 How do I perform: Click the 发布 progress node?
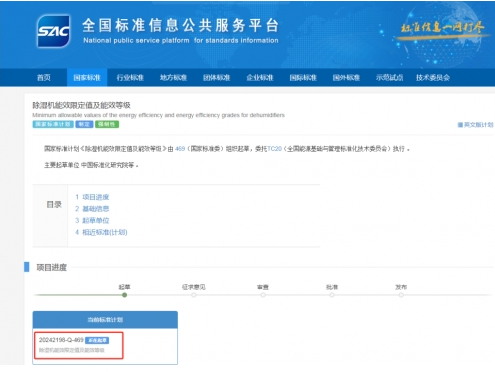pyautogui.click(x=401, y=295)
